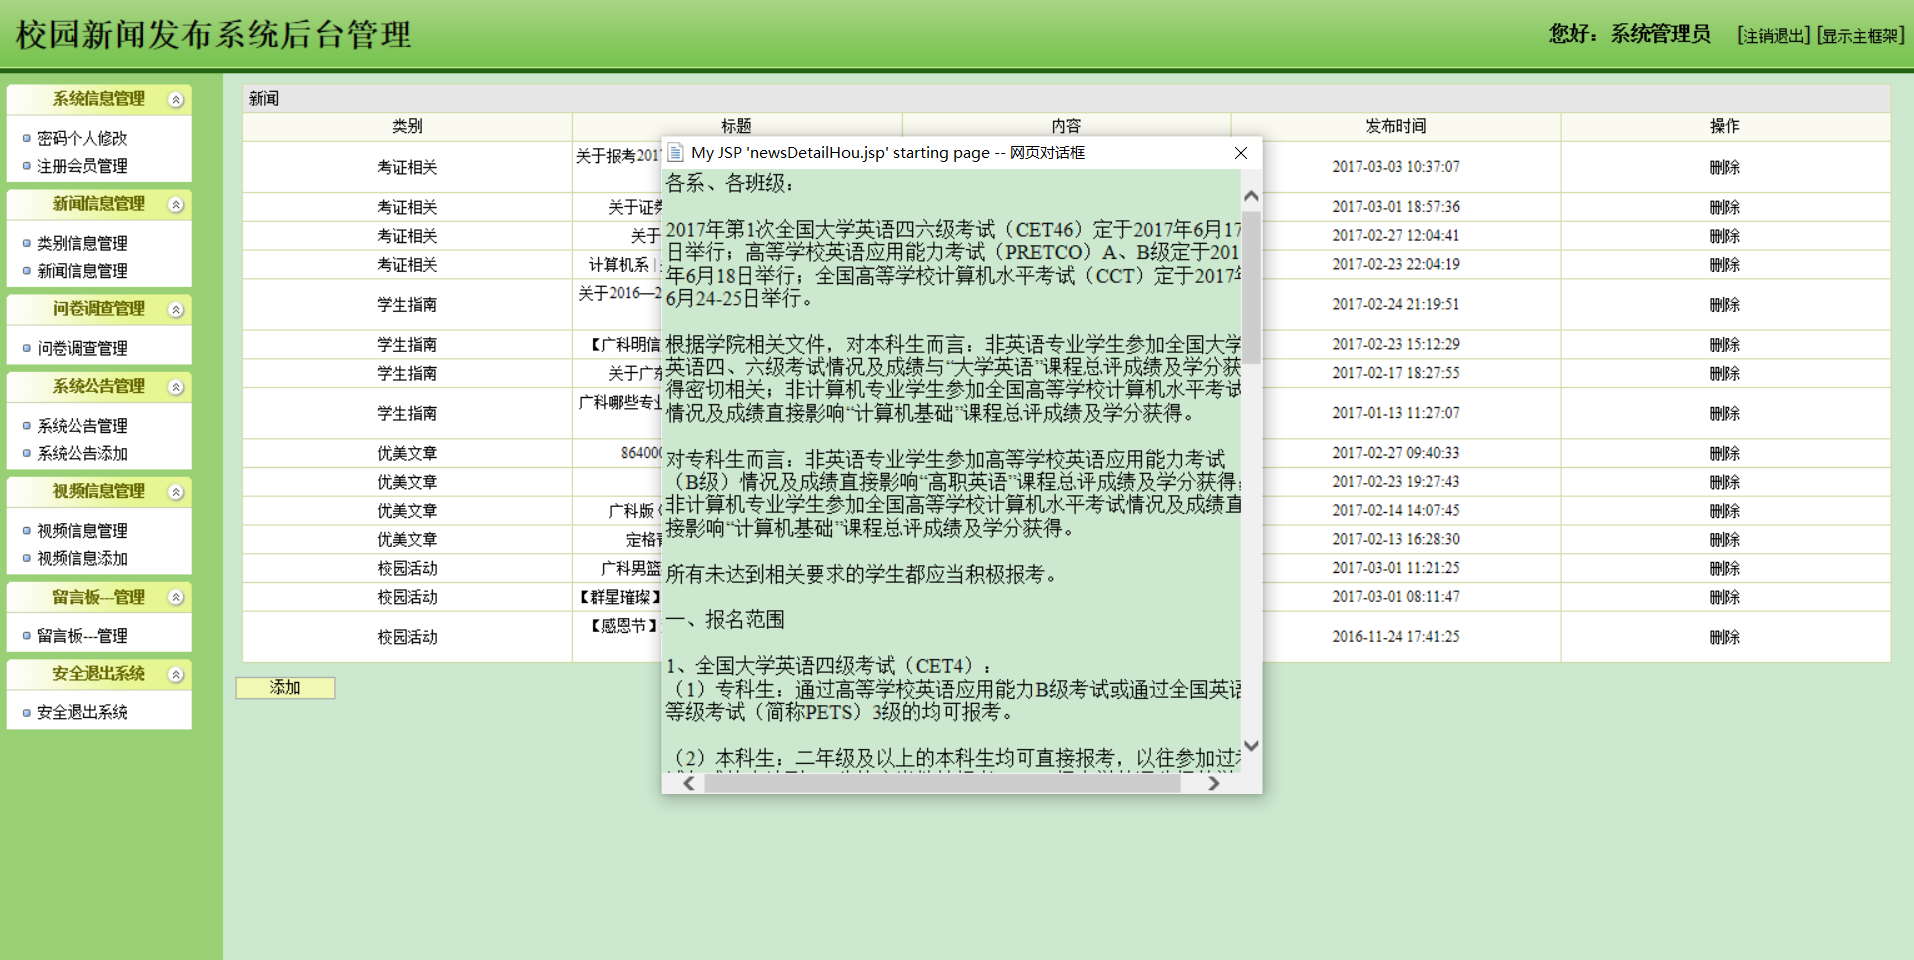The width and height of the screenshot is (1914, 960).
Task: Click the dialog horizontal scrollbar thumb
Action: [x=942, y=784]
